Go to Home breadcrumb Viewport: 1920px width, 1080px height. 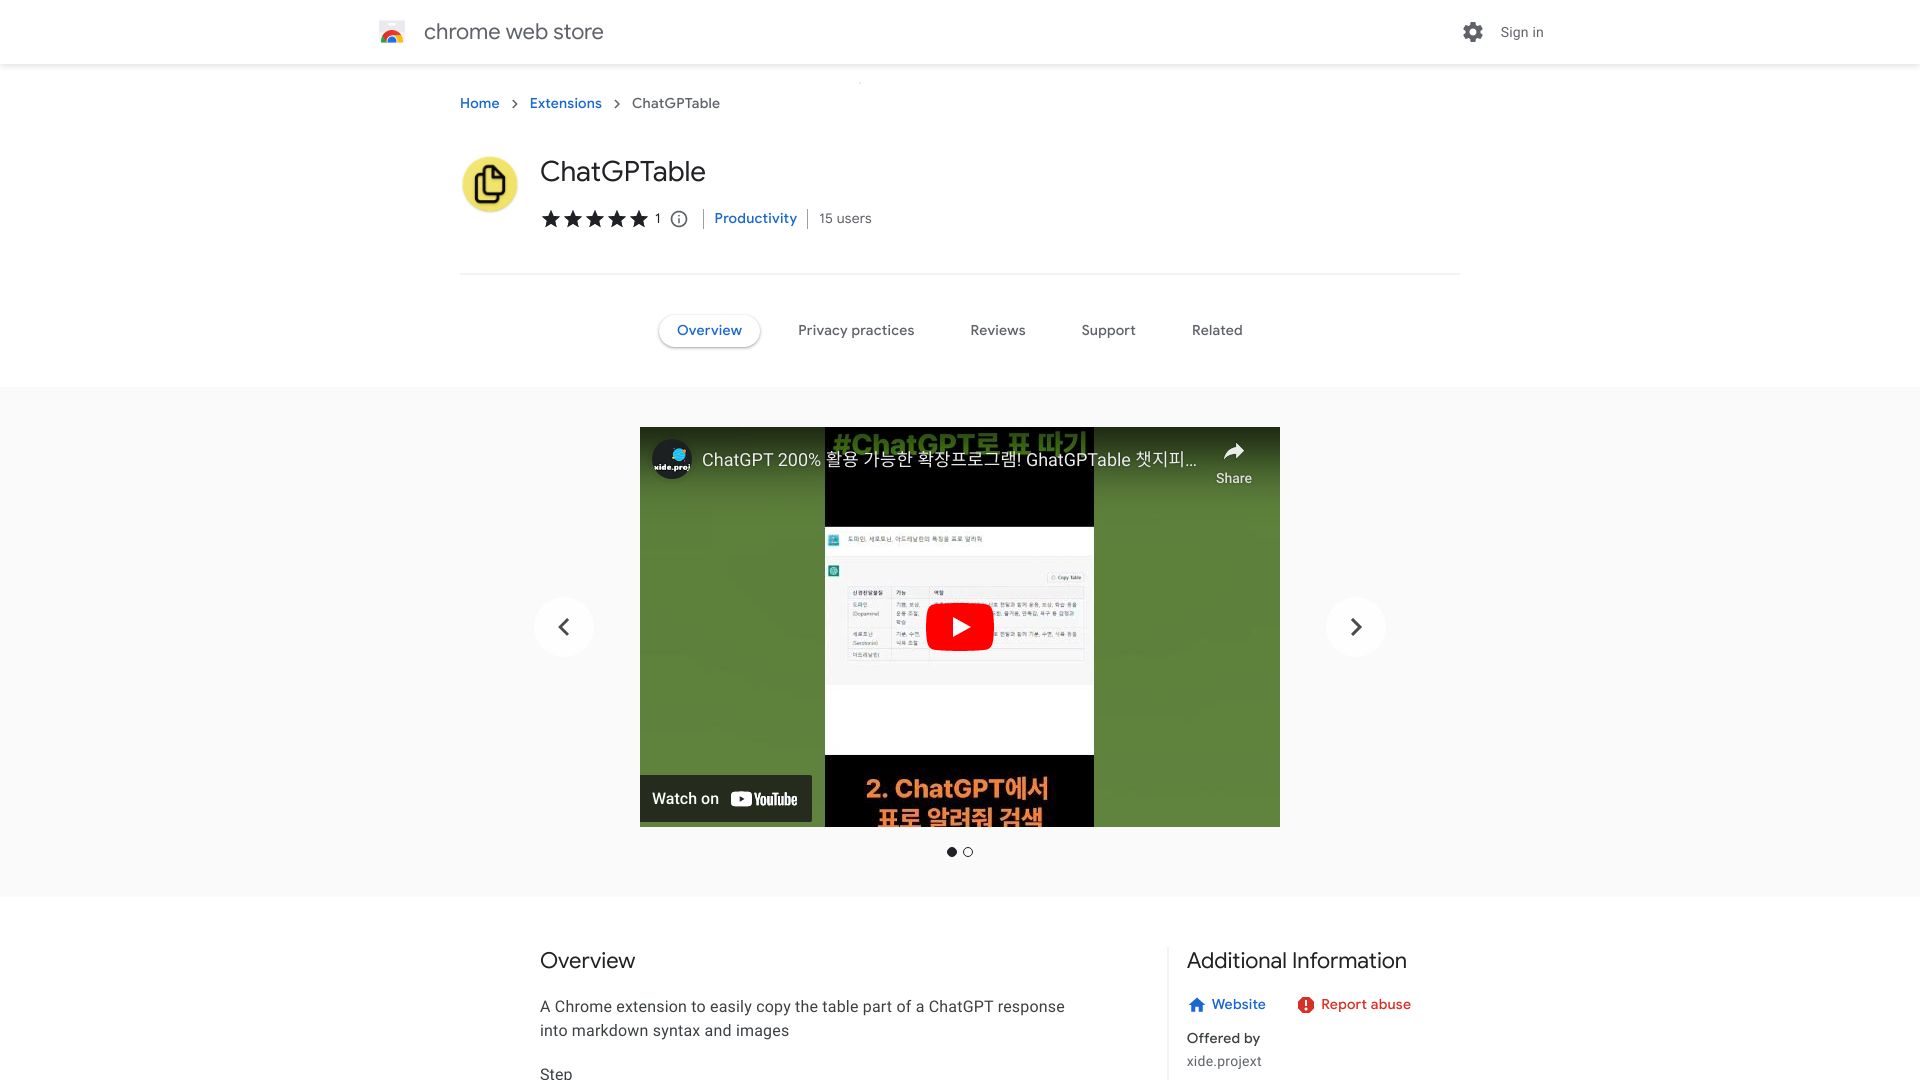pos(480,104)
